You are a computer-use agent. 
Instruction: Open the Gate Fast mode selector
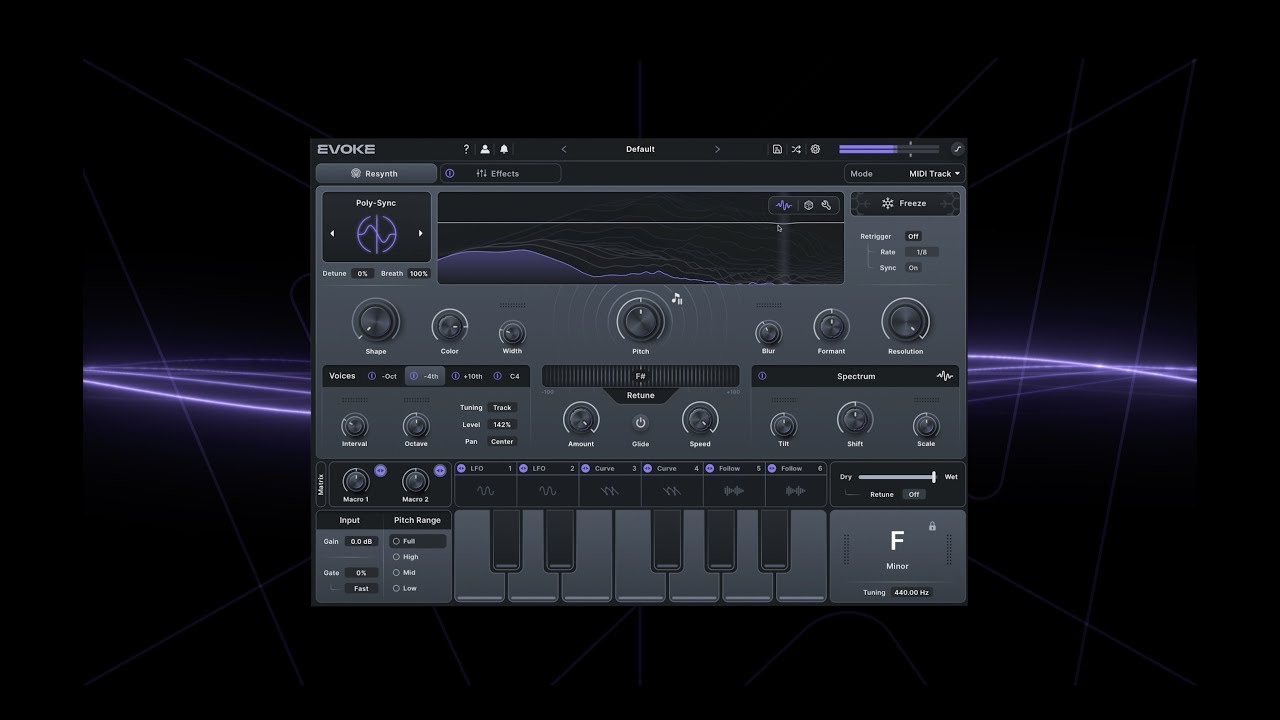tap(361, 588)
